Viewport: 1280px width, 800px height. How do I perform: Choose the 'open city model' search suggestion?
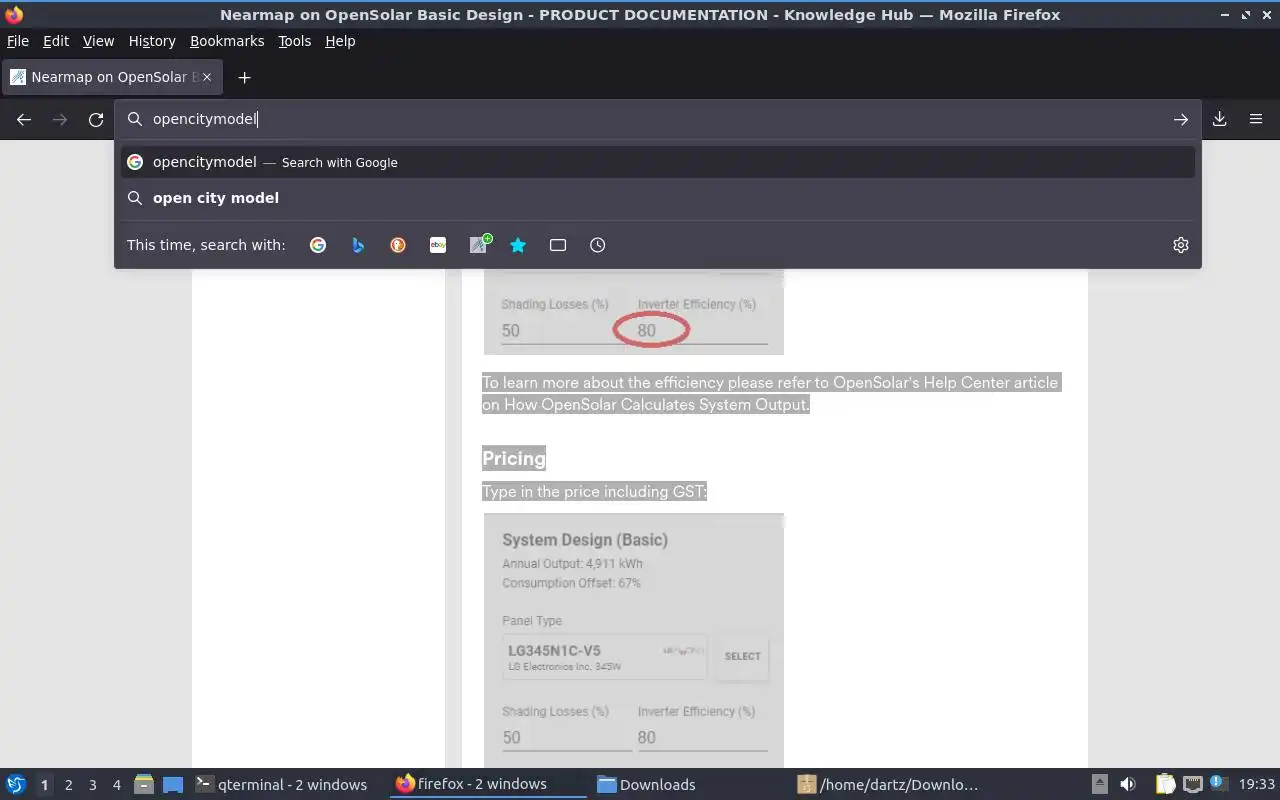(658, 198)
